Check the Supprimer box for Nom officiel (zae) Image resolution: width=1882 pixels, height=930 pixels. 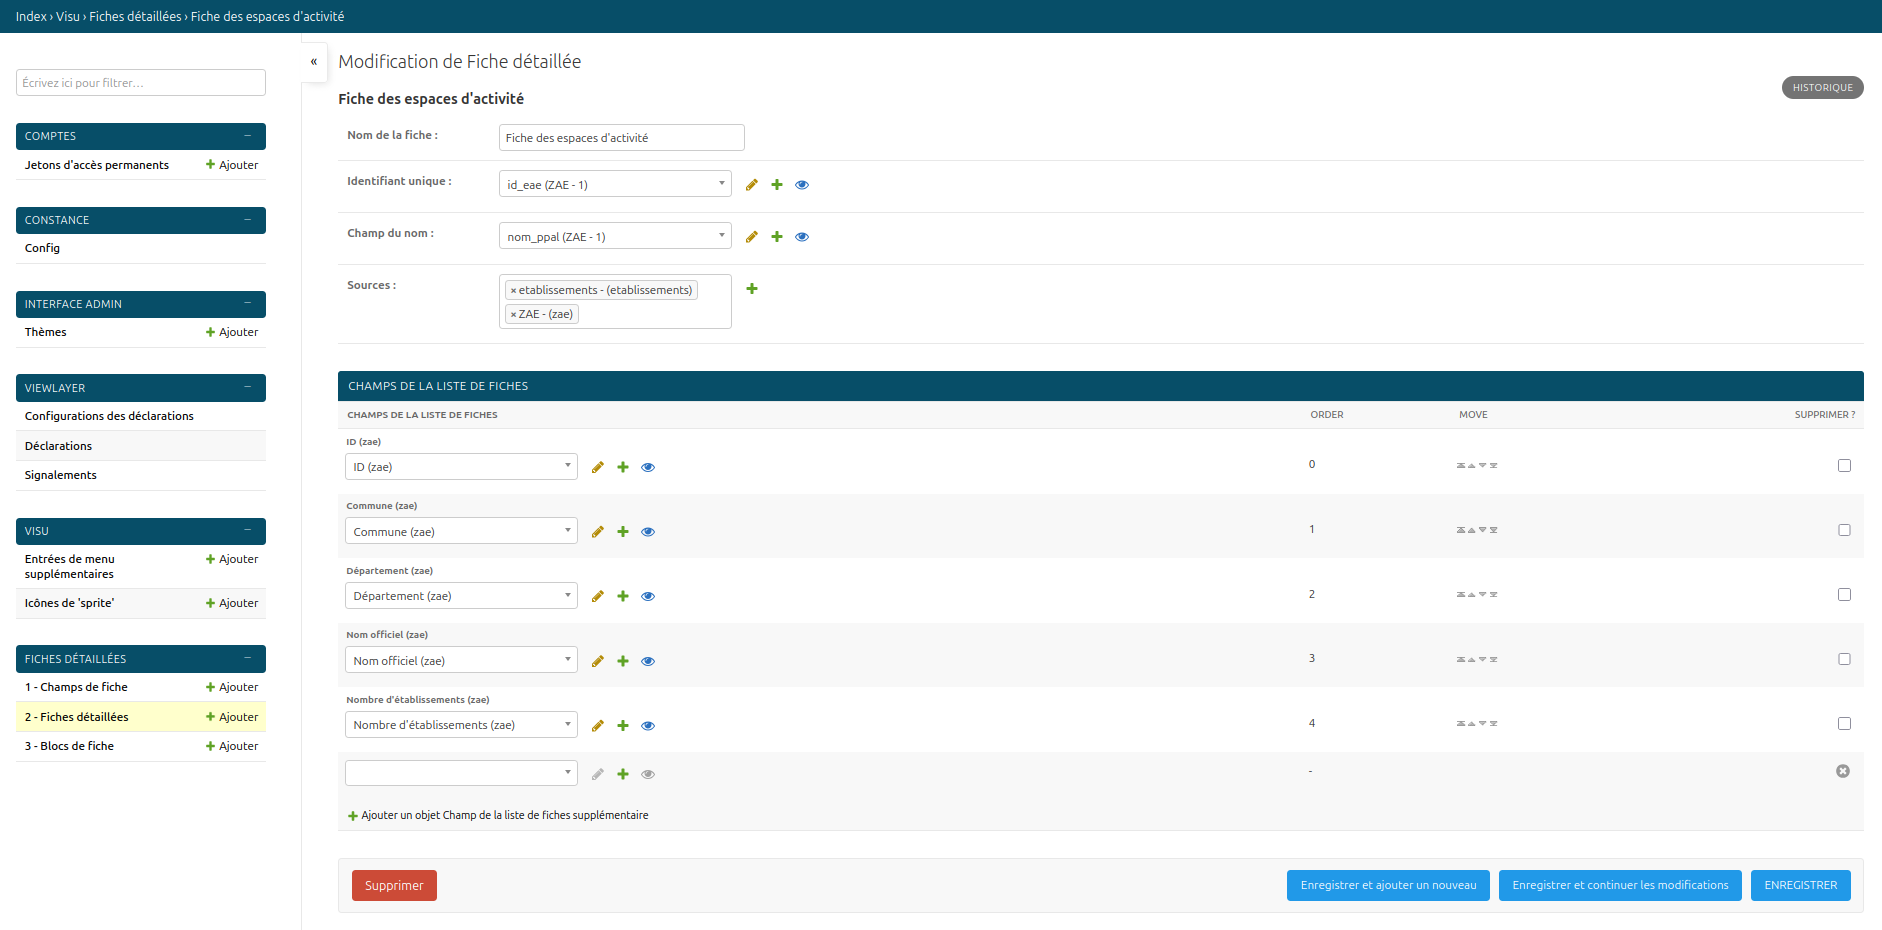pyautogui.click(x=1844, y=659)
